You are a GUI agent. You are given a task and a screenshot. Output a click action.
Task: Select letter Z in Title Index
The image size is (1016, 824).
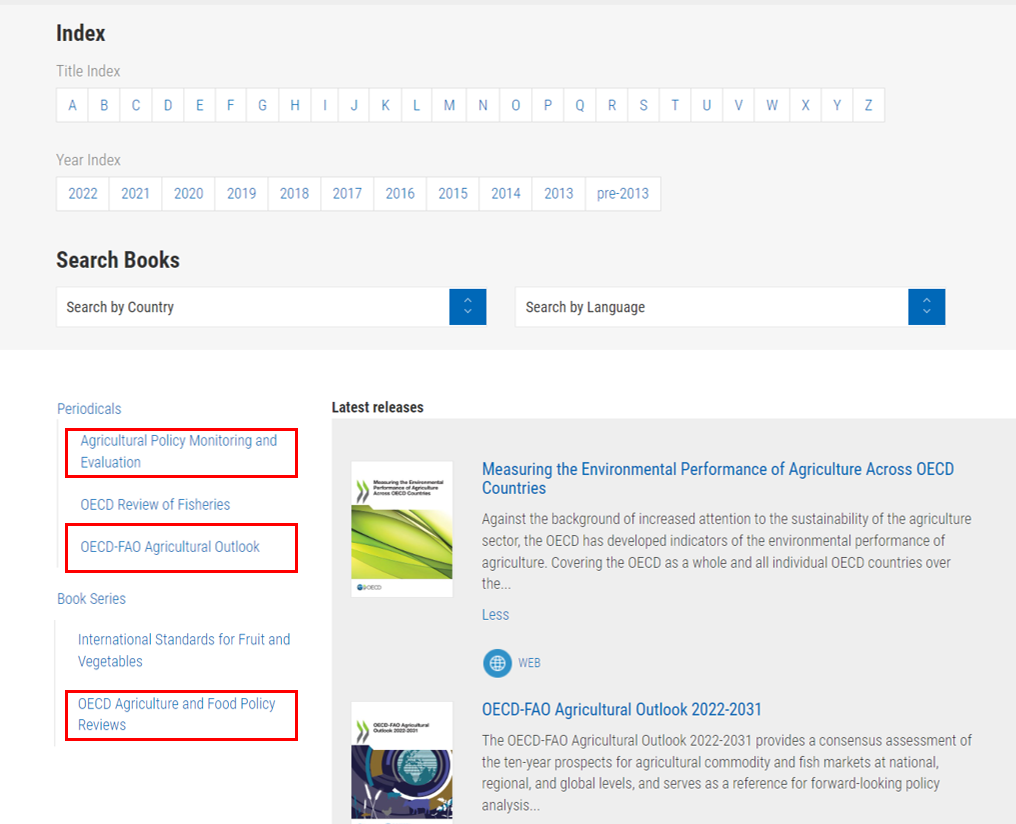tap(868, 105)
